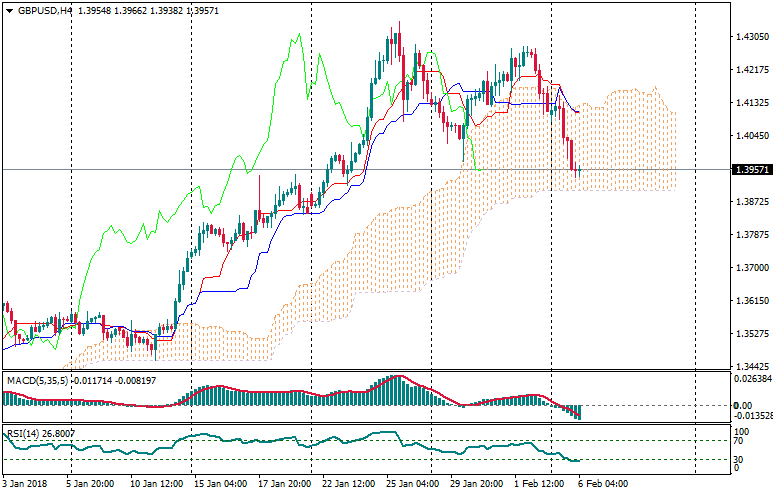The width and height of the screenshot is (773, 495).
Task: Click the current price label 1.39571
Action: tap(745, 170)
